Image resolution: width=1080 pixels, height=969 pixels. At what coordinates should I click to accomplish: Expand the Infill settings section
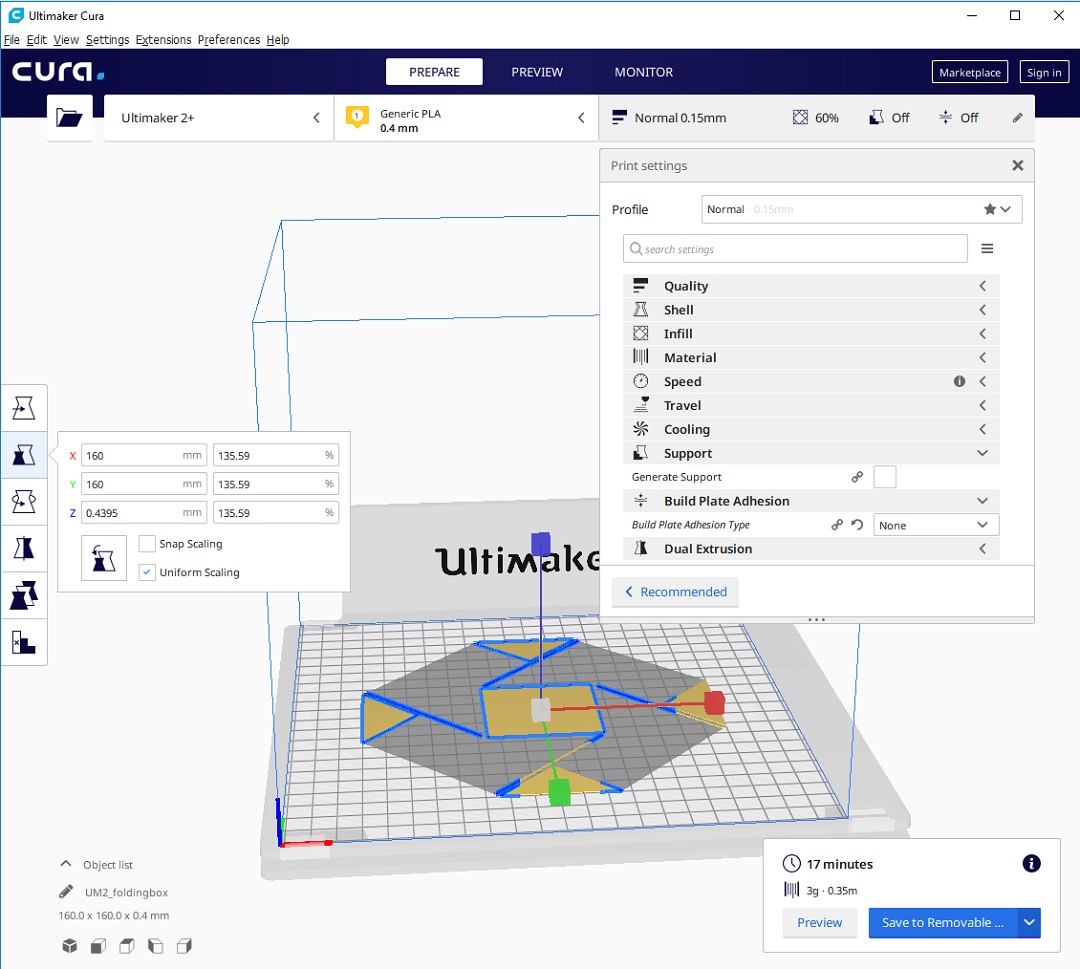[x=811, y=333]
